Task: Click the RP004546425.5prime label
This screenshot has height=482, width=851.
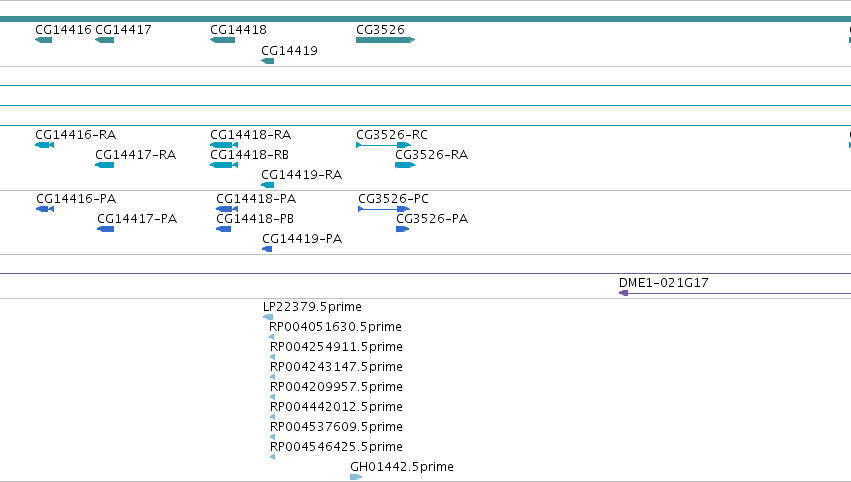Action: [x=336, y=447]
